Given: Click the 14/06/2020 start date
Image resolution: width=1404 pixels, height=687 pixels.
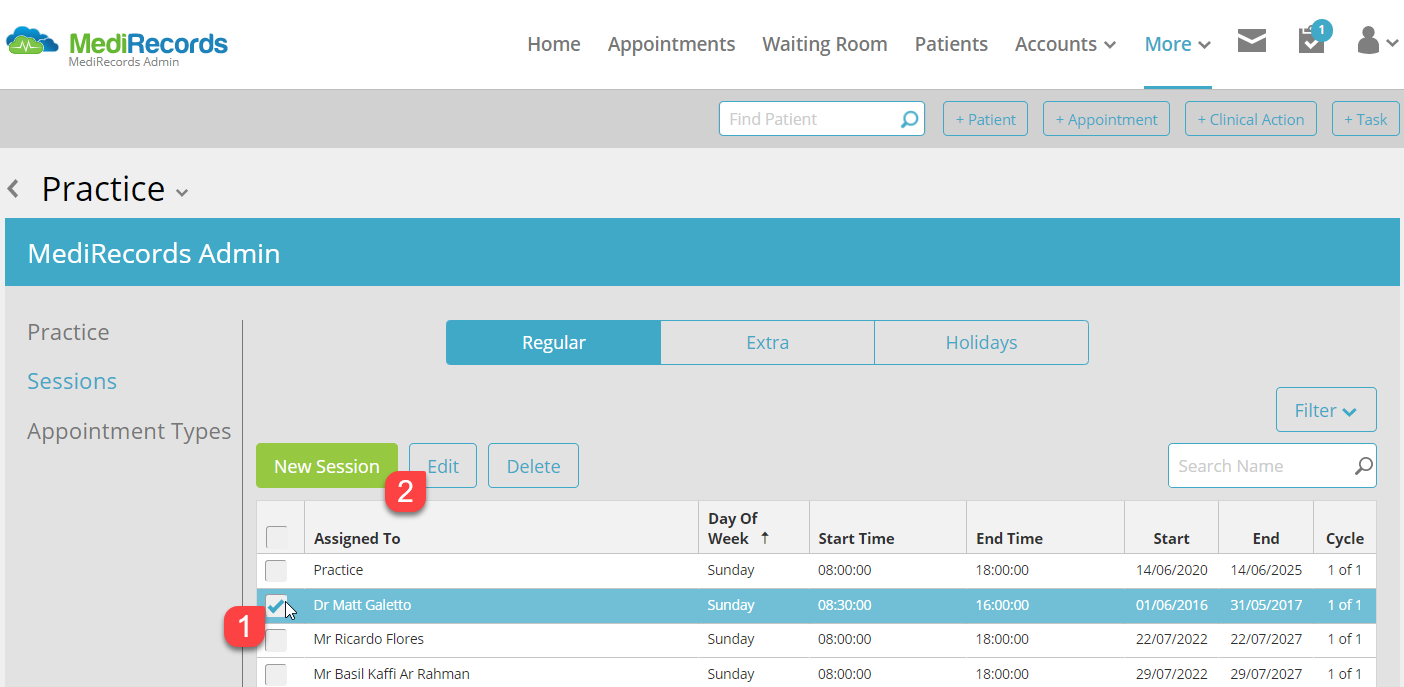Looking at the screenshot, I should pyautogui.click(x=1171, y=570).
